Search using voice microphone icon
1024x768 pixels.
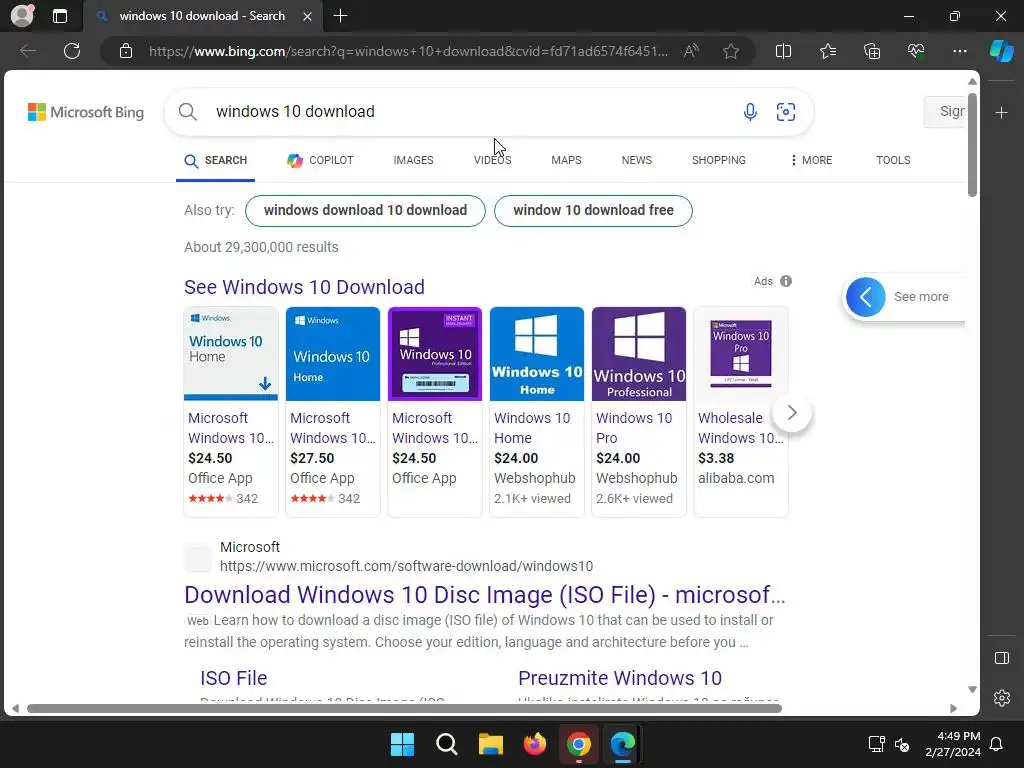point(750,112)
